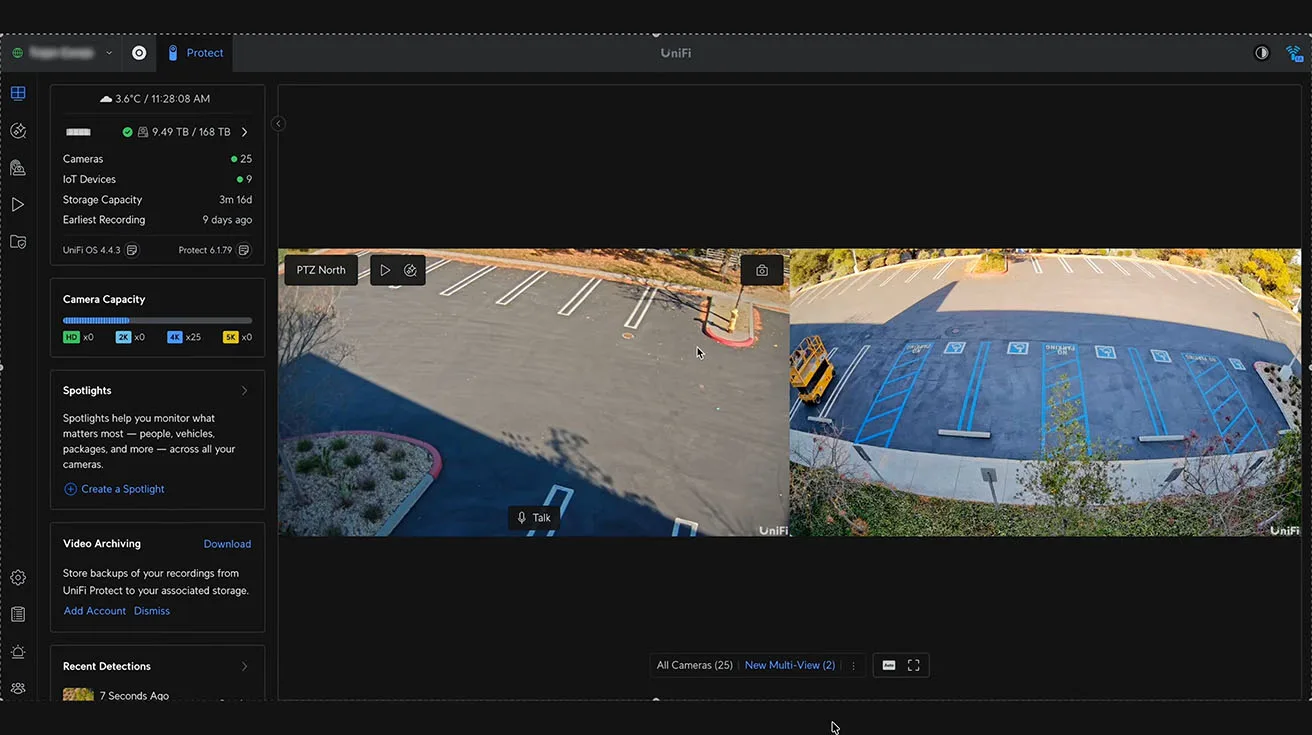The width and height of the screenshot is (1312, 735).
Task: Expand the Recent Detections section
Action: tap(244, 667)
